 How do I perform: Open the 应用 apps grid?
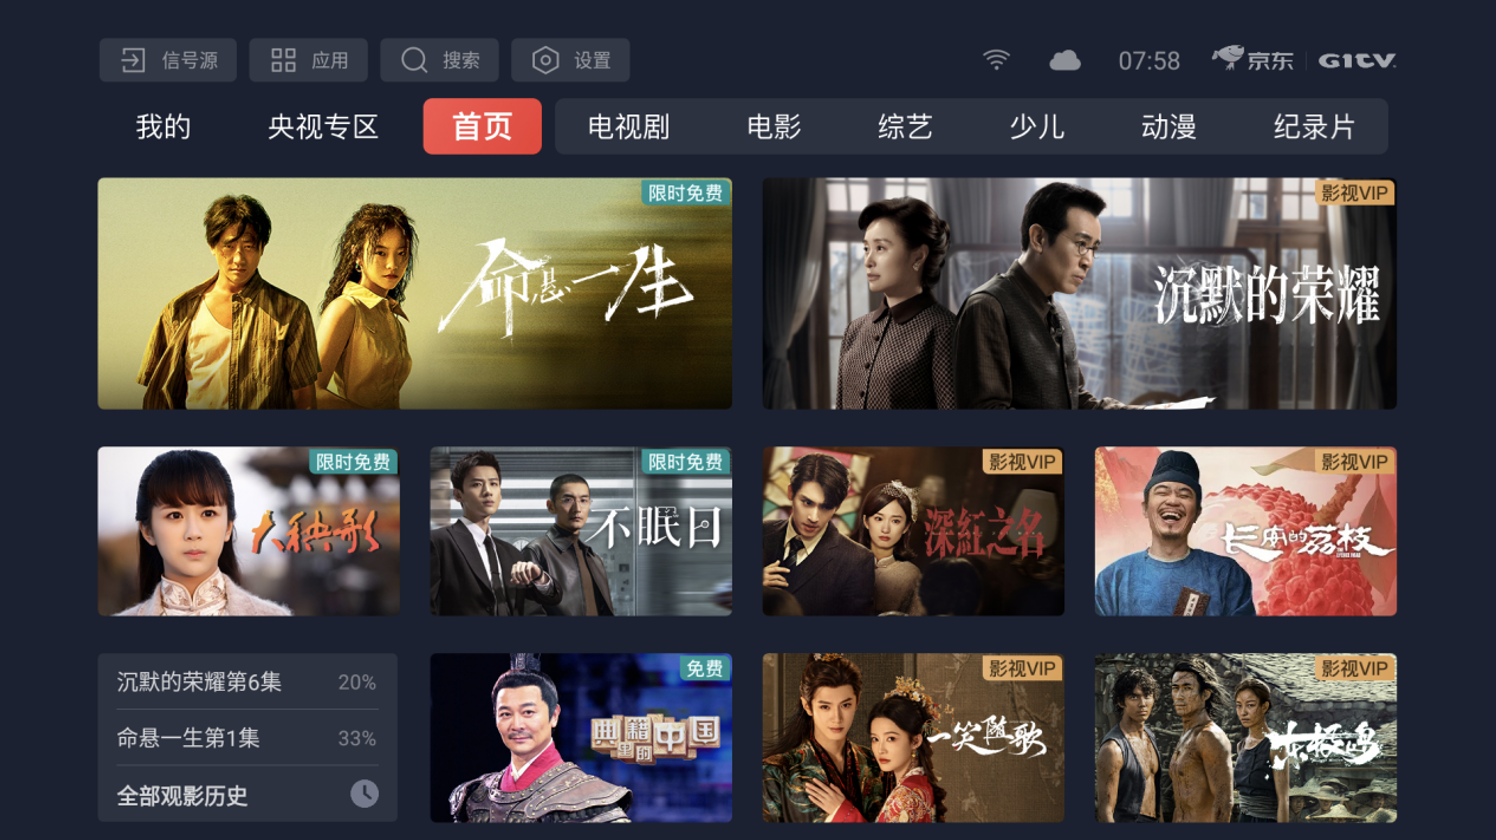tap(308, 60)
